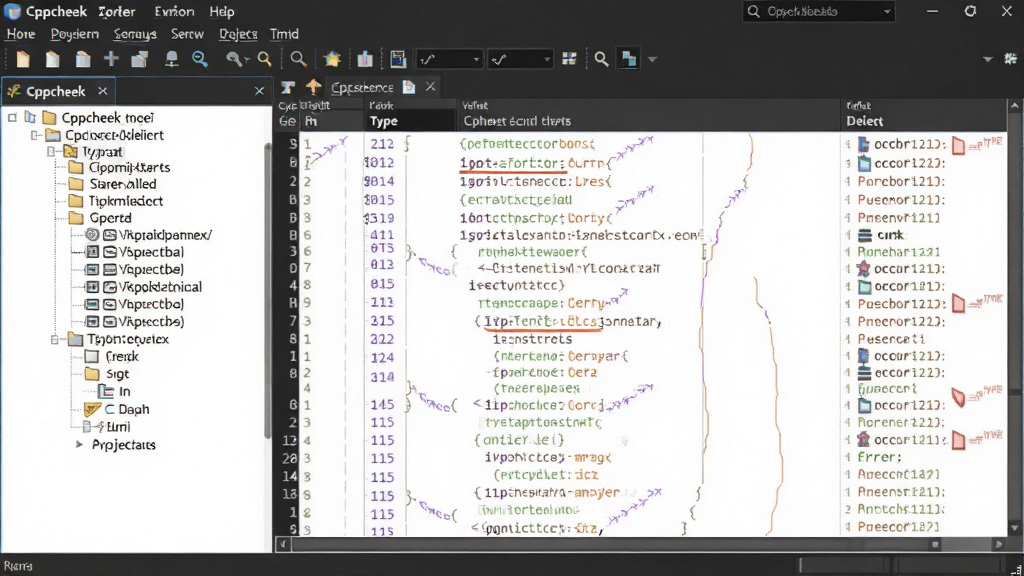Open the Help menu

click(x=221, y=12)
